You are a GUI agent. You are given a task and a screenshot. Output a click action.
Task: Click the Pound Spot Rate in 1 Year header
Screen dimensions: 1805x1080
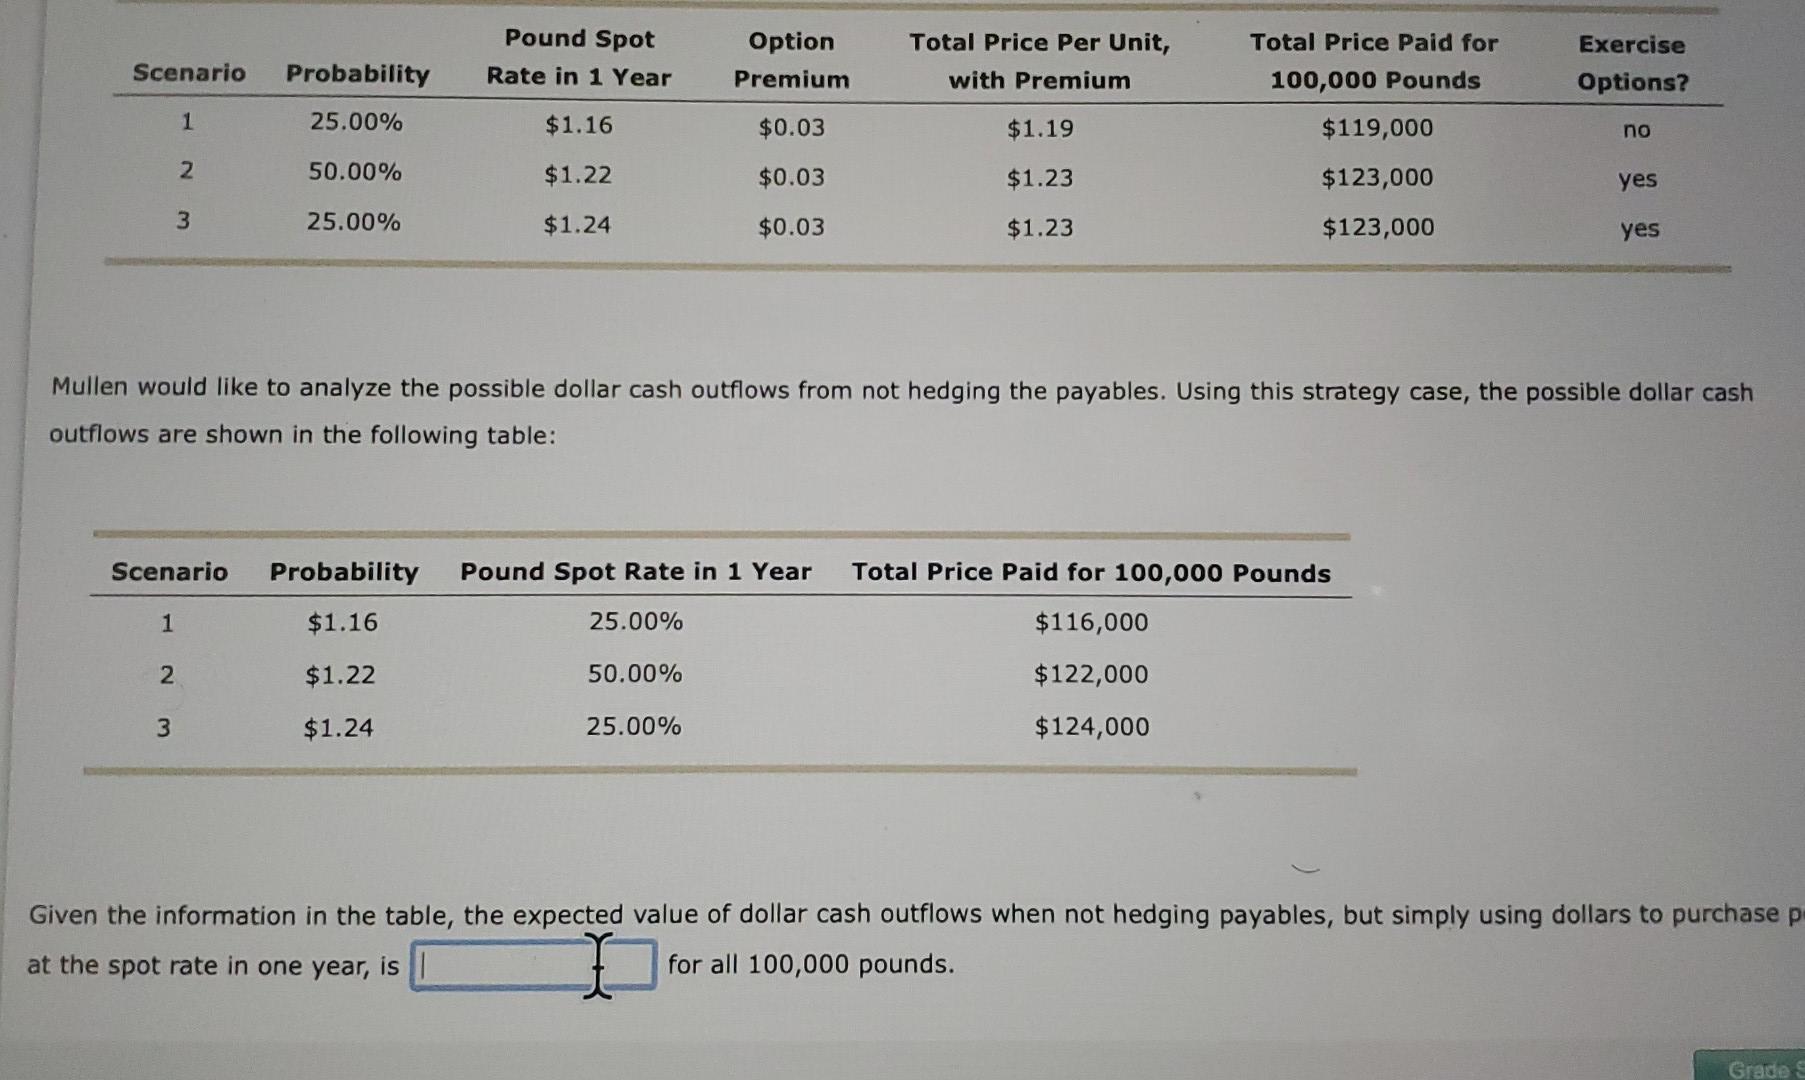pos(635,572)
